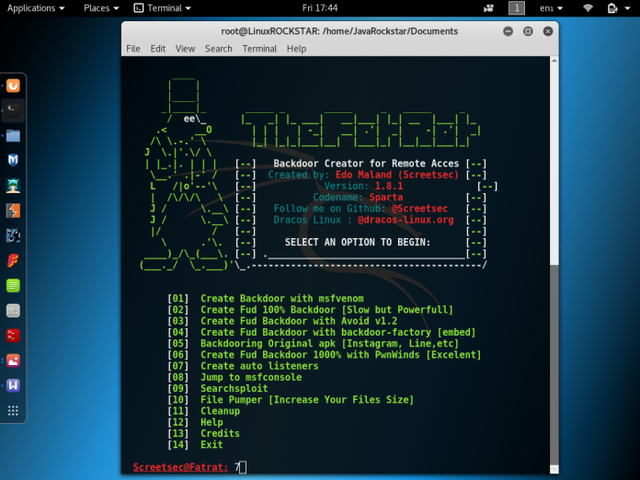Click '[12] Help' option in terminal list
Viewport: 640px width, 480px height.
[195, 422]
